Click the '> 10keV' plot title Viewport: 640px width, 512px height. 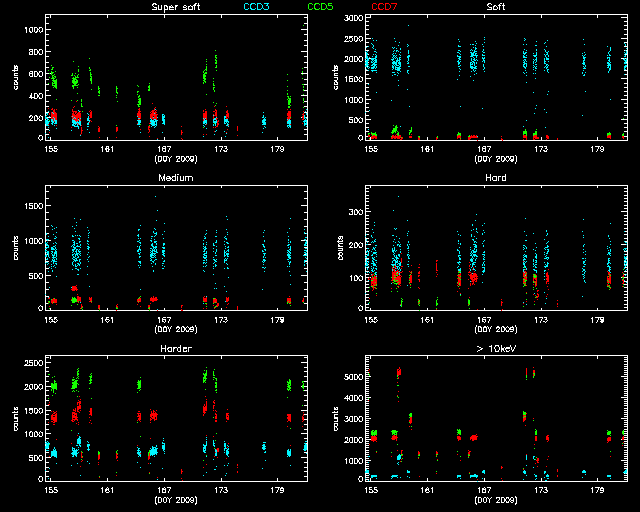point(495,348)
